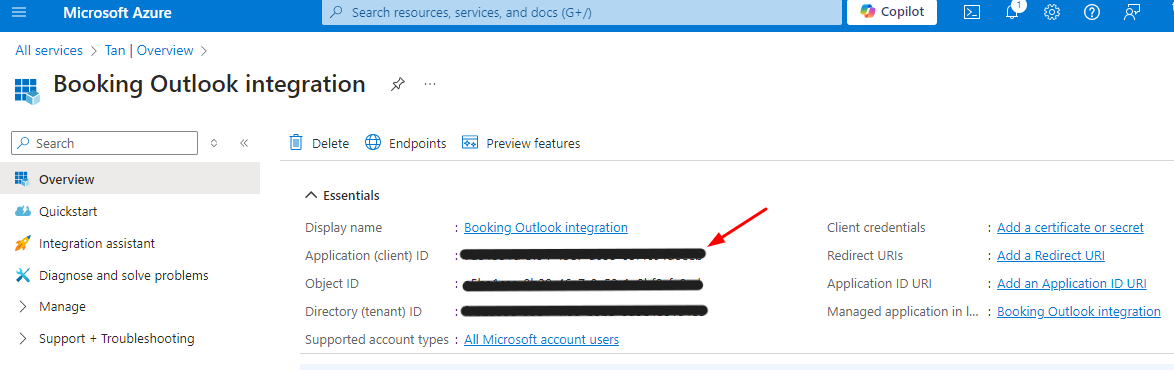Pin Booking Outlook integration to dashboard
The height and width of the screenshot is (370, 1174).
398,85
